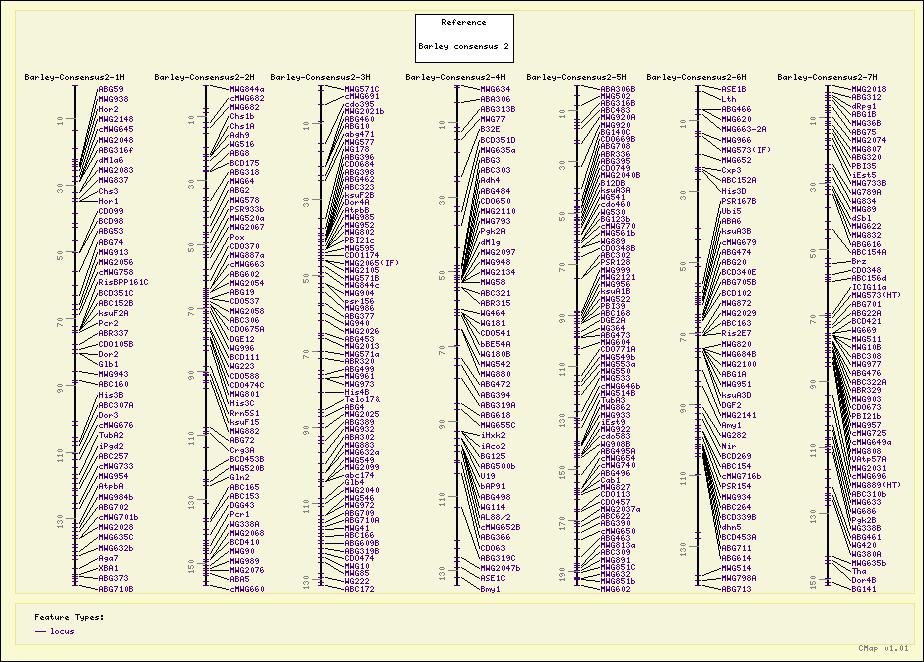Open the Barley-Consensus2-7H map title
This screenshot has height=662, width=924.
pos(827,77)
